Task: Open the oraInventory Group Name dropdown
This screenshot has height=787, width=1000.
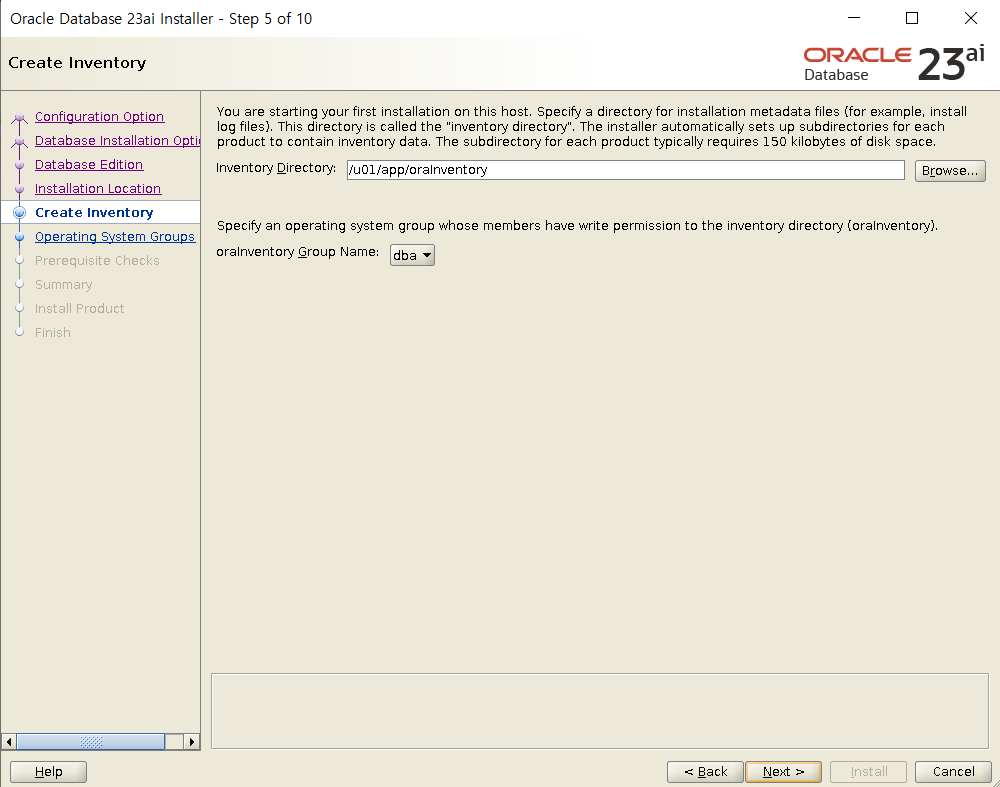Action: [x=412, y=255]
